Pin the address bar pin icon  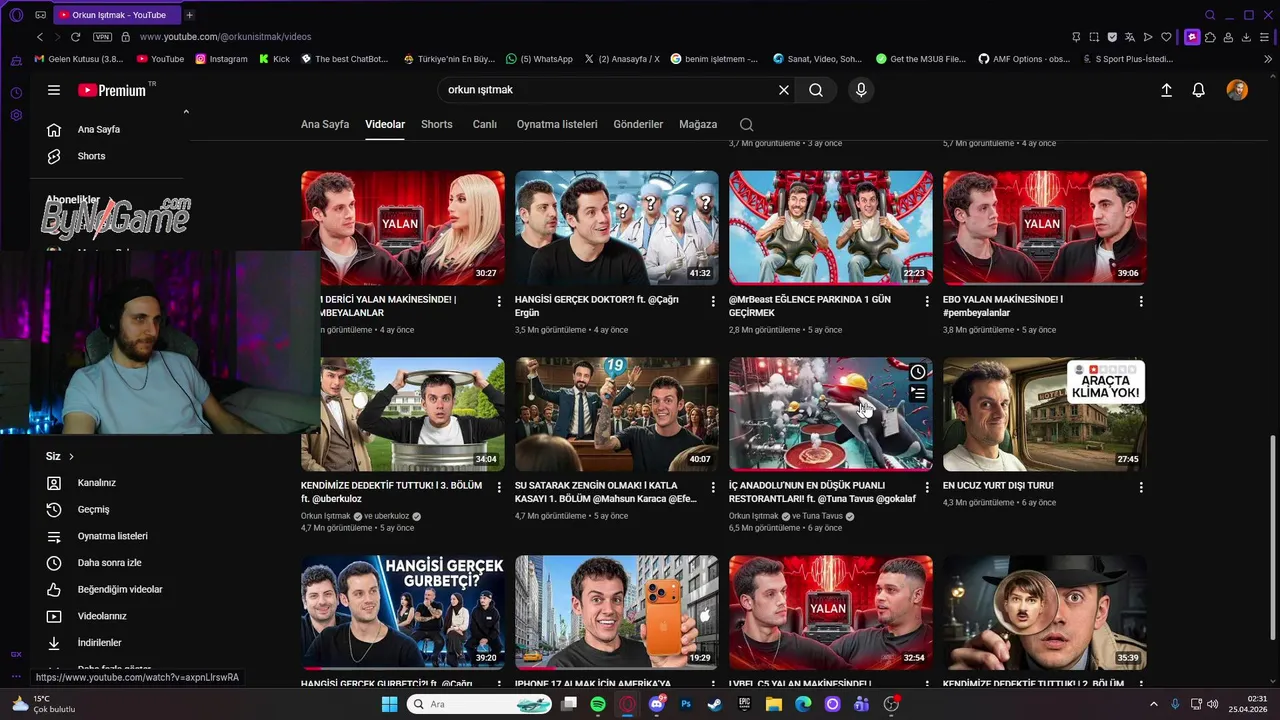click(x=1076, y=37)
